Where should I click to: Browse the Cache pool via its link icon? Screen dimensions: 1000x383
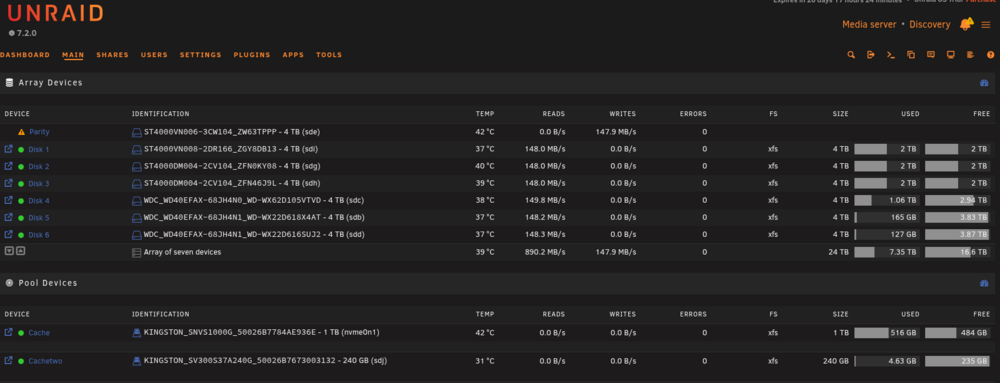coord(8,332)
